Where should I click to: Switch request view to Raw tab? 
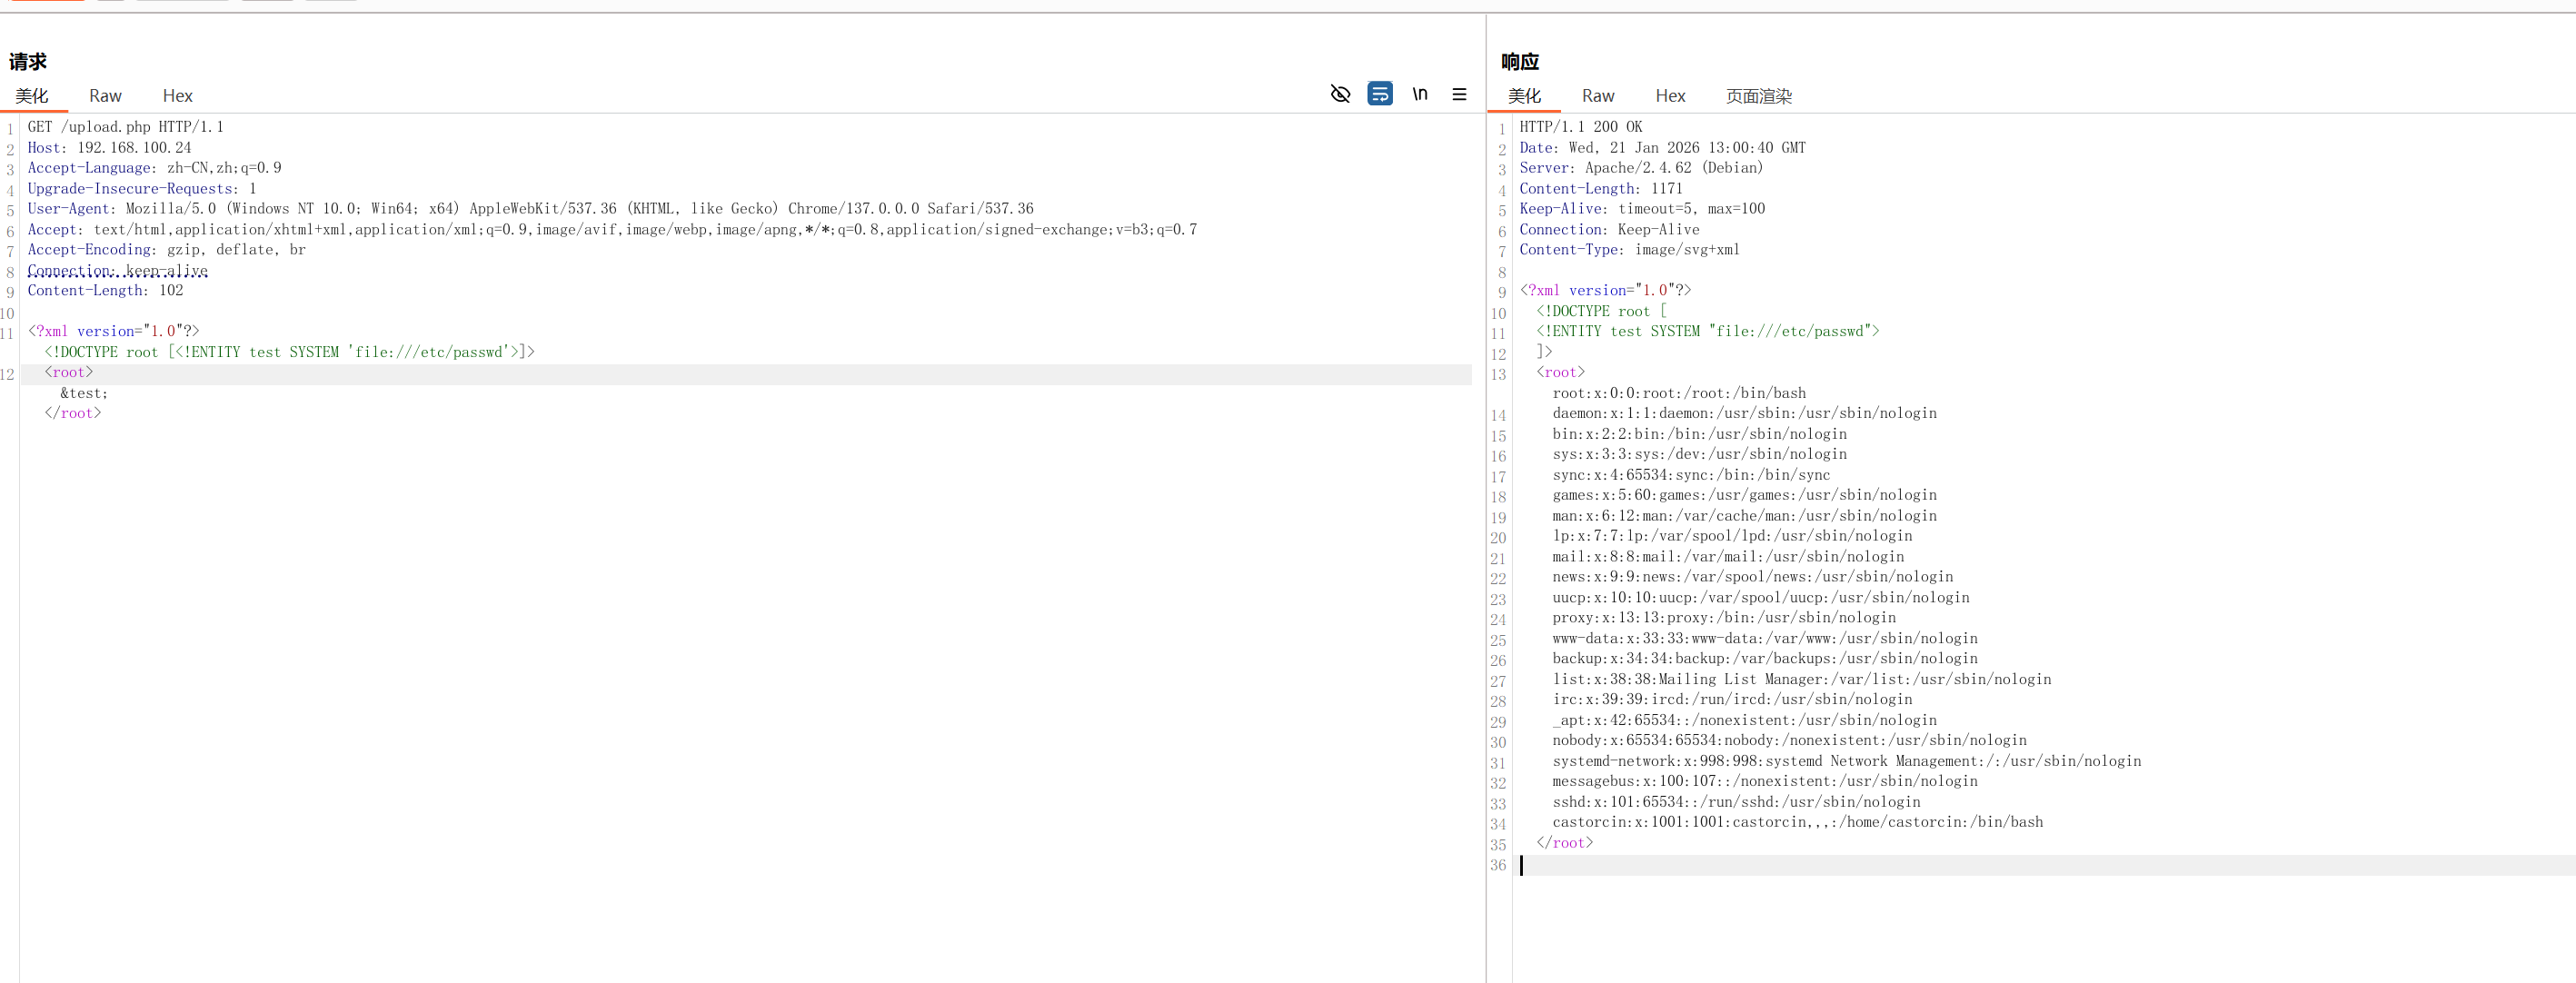coord(105,96)
